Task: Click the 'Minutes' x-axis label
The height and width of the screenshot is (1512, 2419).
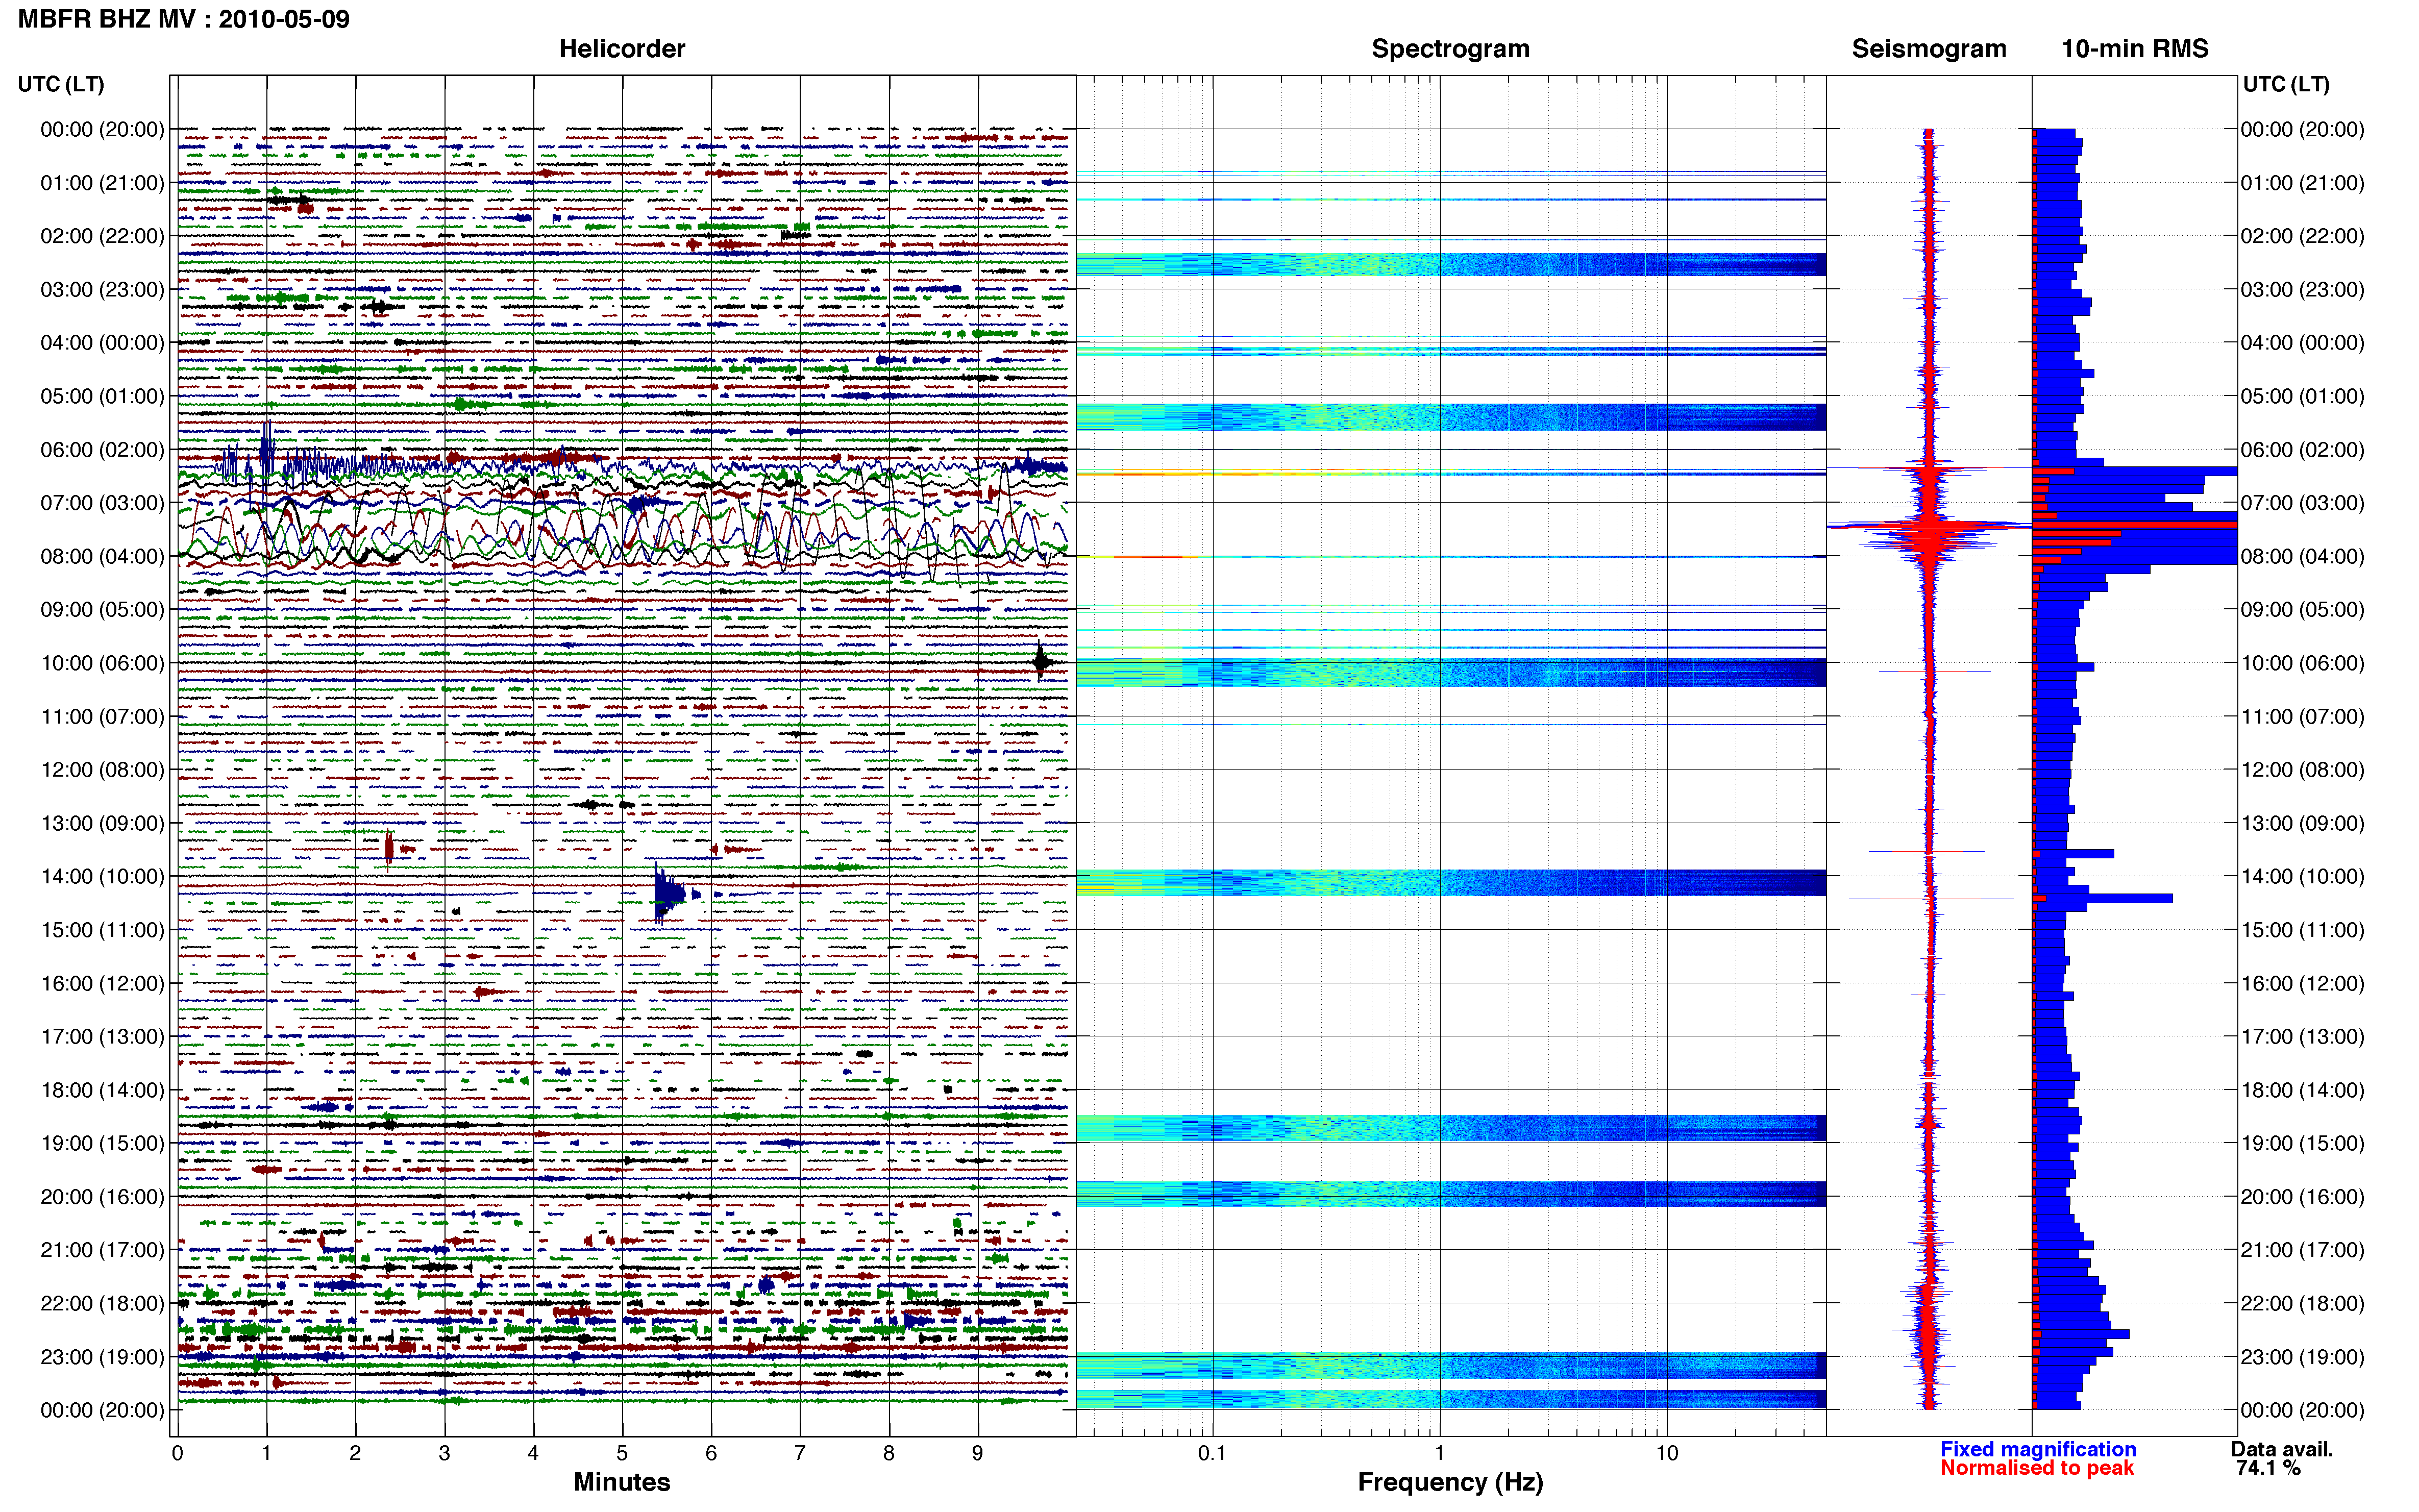Action: pos(622,1482)
